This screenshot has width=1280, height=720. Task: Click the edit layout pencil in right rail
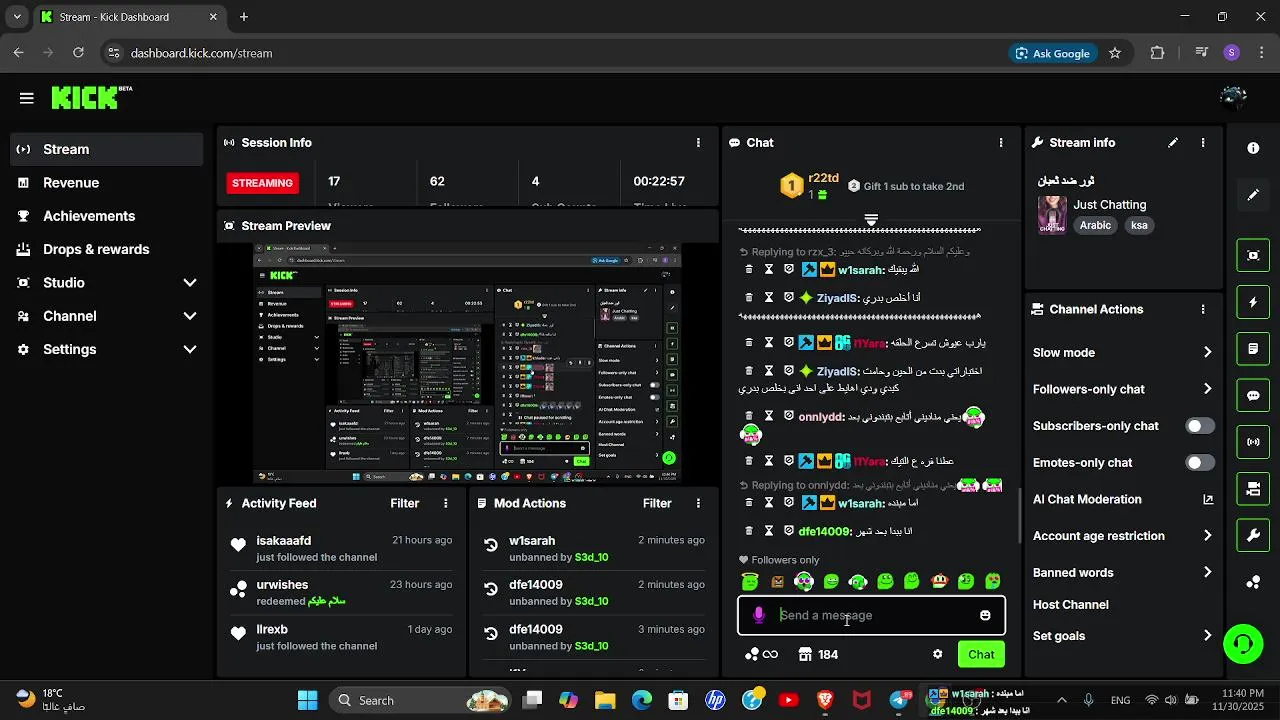point(1253,195)
